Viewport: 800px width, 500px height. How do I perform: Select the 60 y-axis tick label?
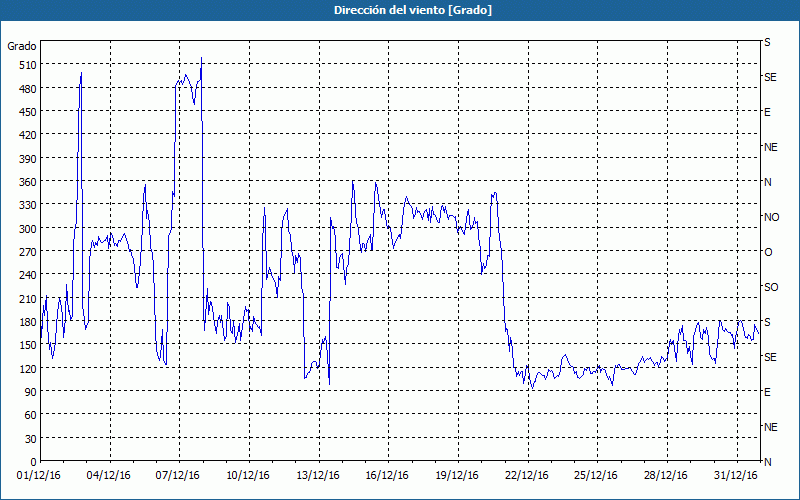pos(30,415)
